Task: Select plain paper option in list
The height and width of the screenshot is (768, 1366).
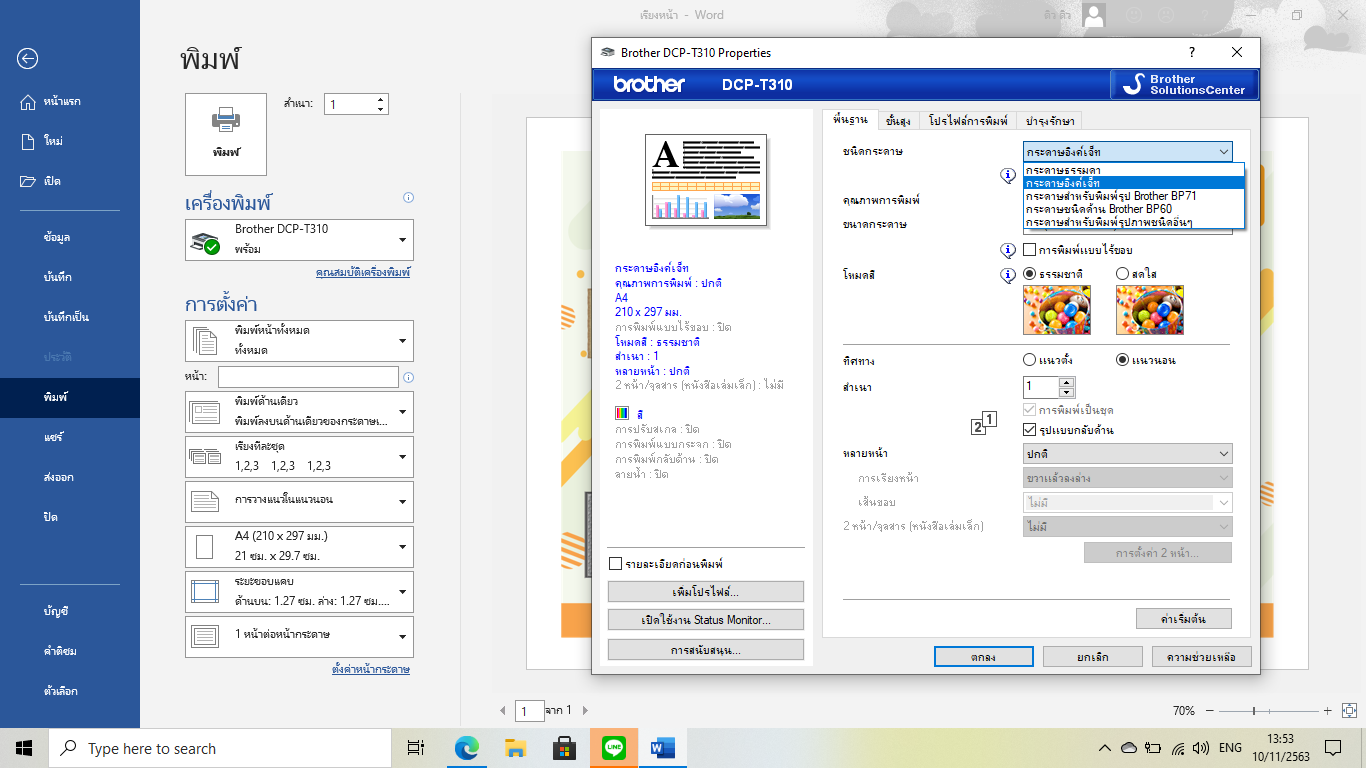Action: pyautogui.click(x=1134, y=171)
